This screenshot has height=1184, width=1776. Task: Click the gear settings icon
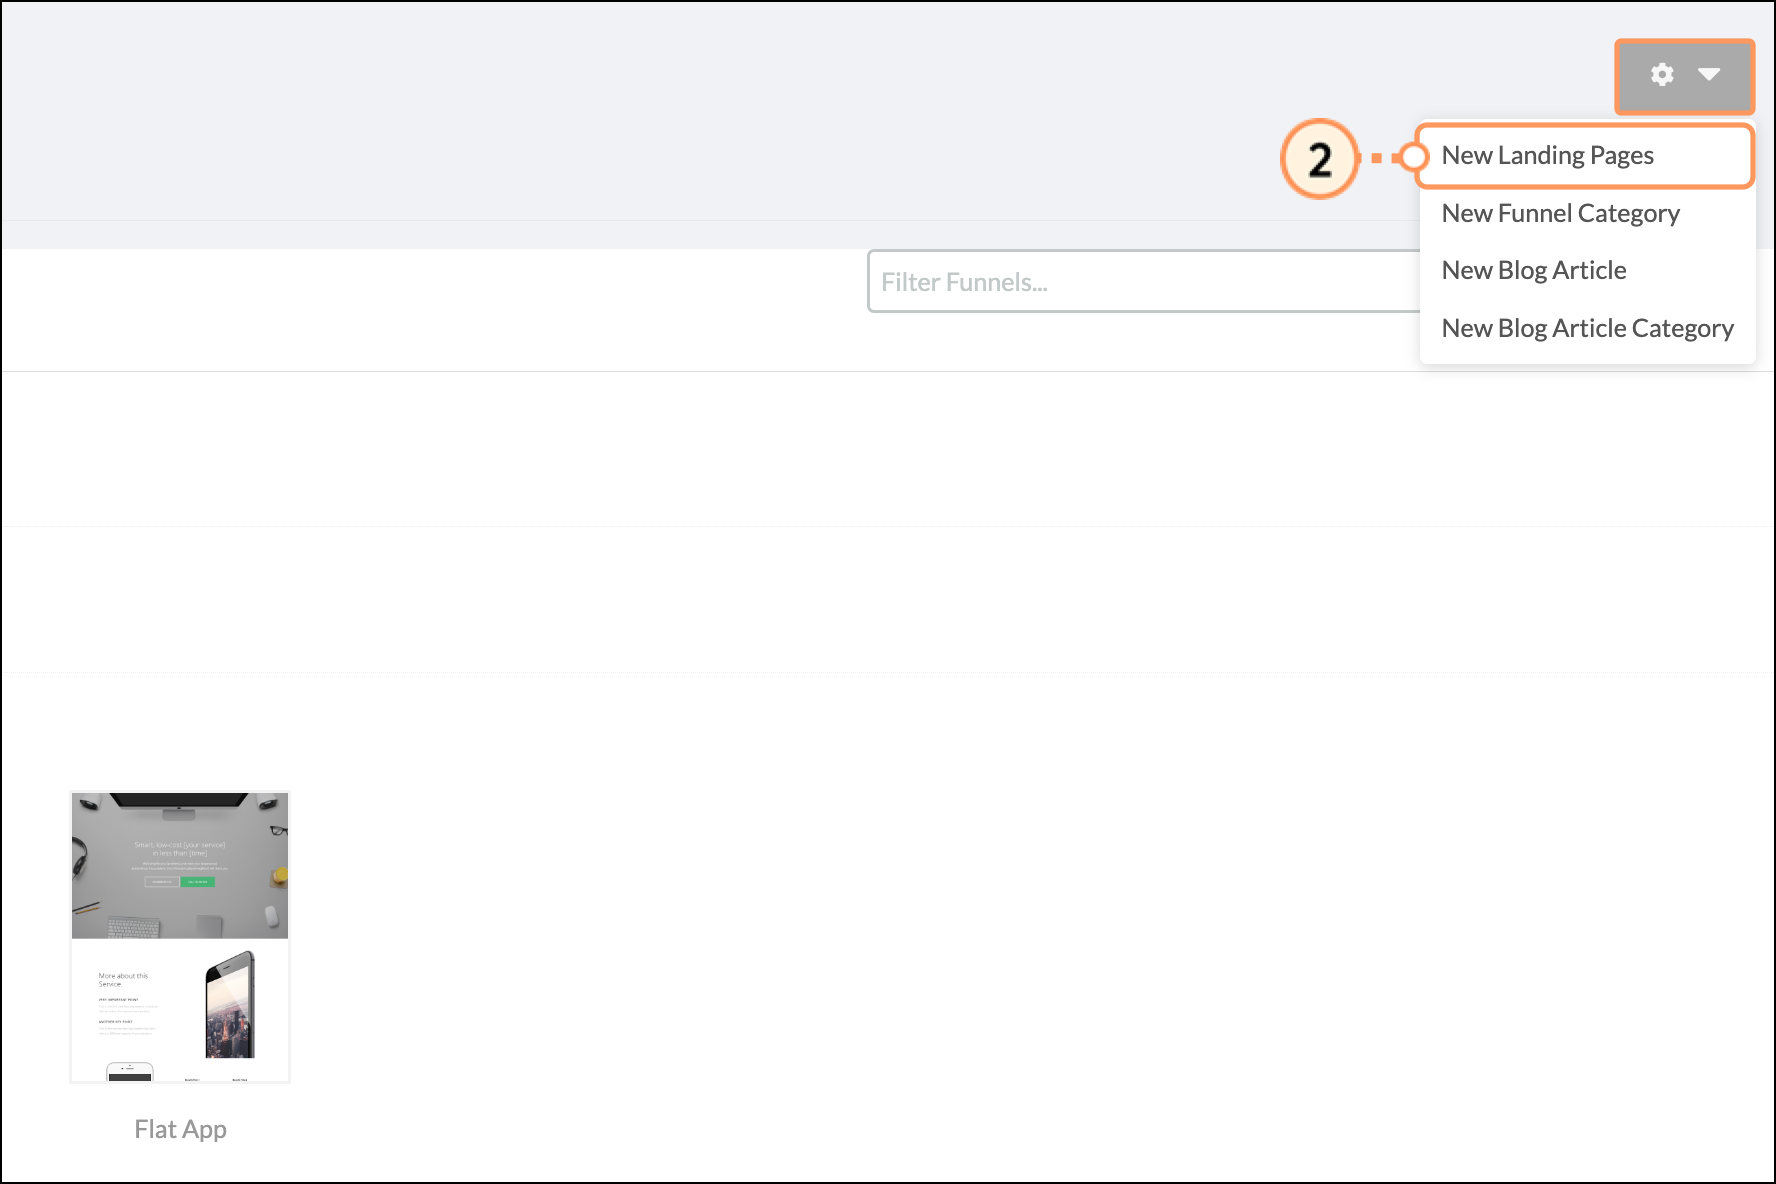pyautogui.click(x=1662, y=75)
